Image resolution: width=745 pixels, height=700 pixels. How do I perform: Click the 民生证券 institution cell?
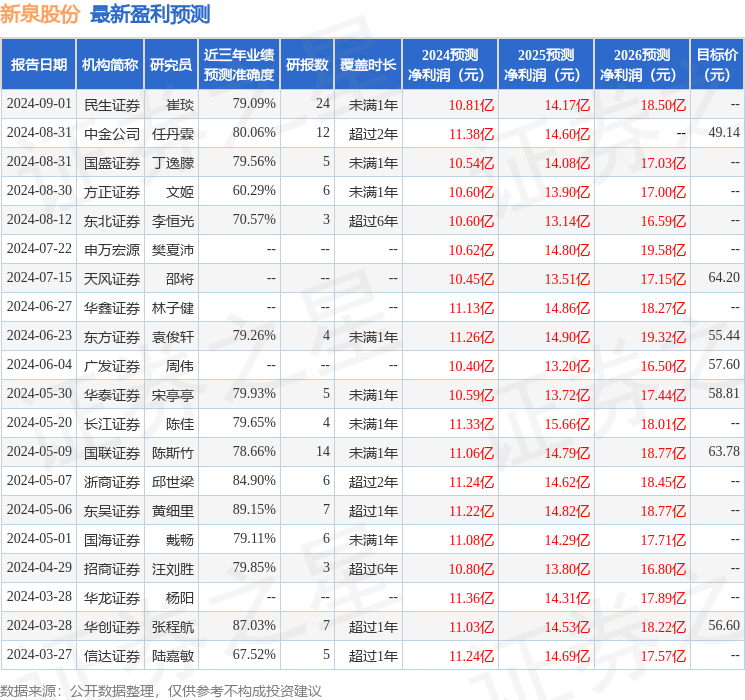coord(112,105)
